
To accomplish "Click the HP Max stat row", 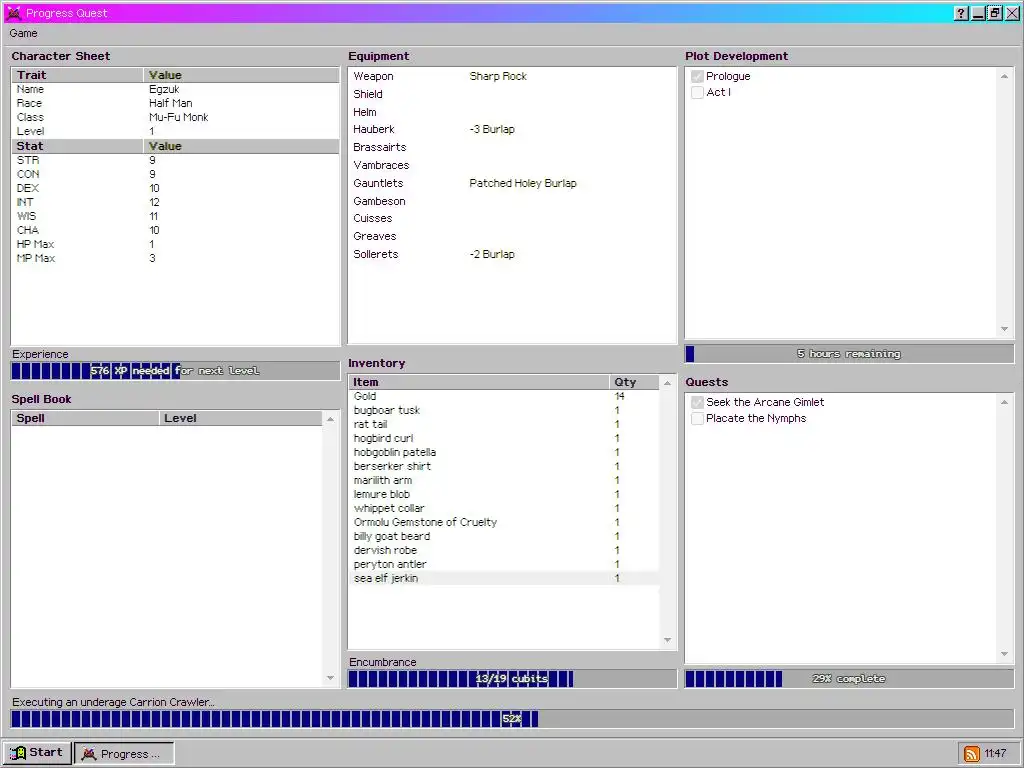I will 175,244.
